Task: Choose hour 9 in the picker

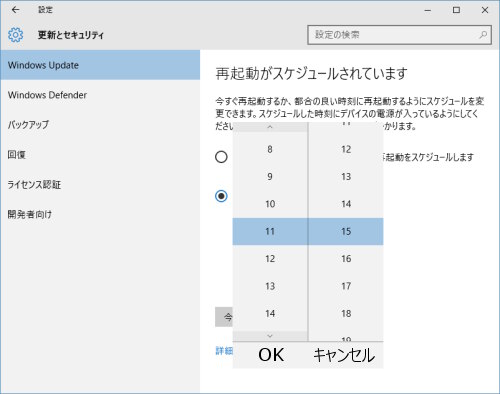Action: pos(270,177)
